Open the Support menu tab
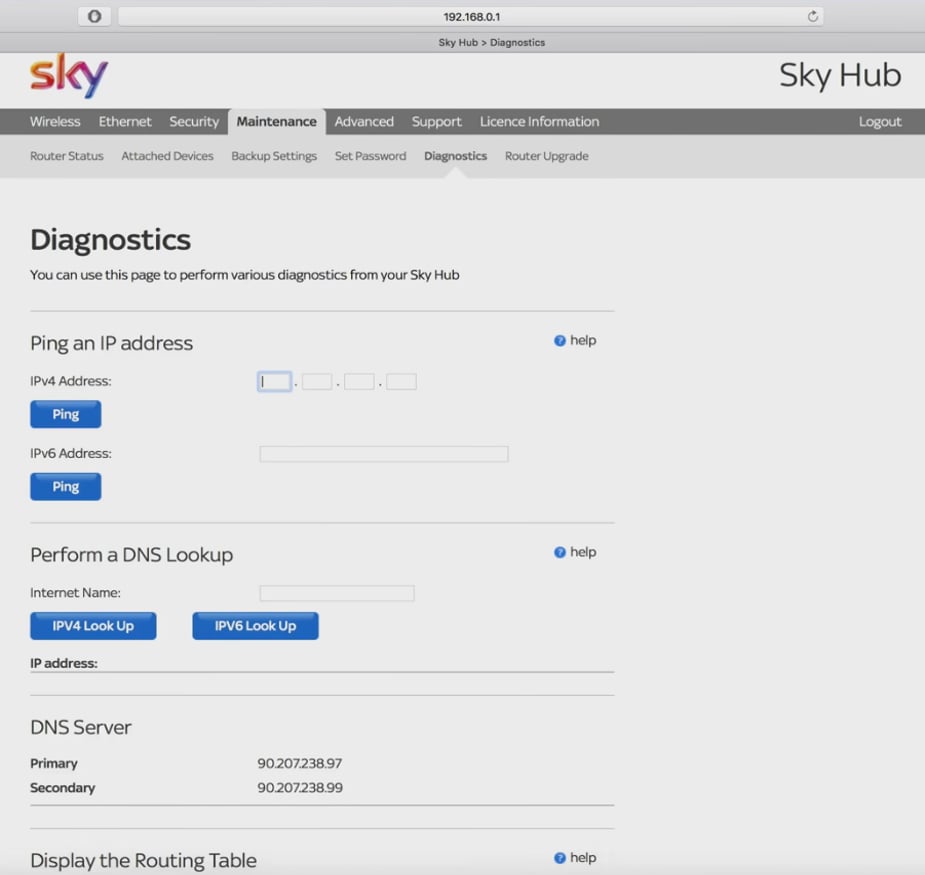Screen dimensions: 925x875 pos(437,122)
